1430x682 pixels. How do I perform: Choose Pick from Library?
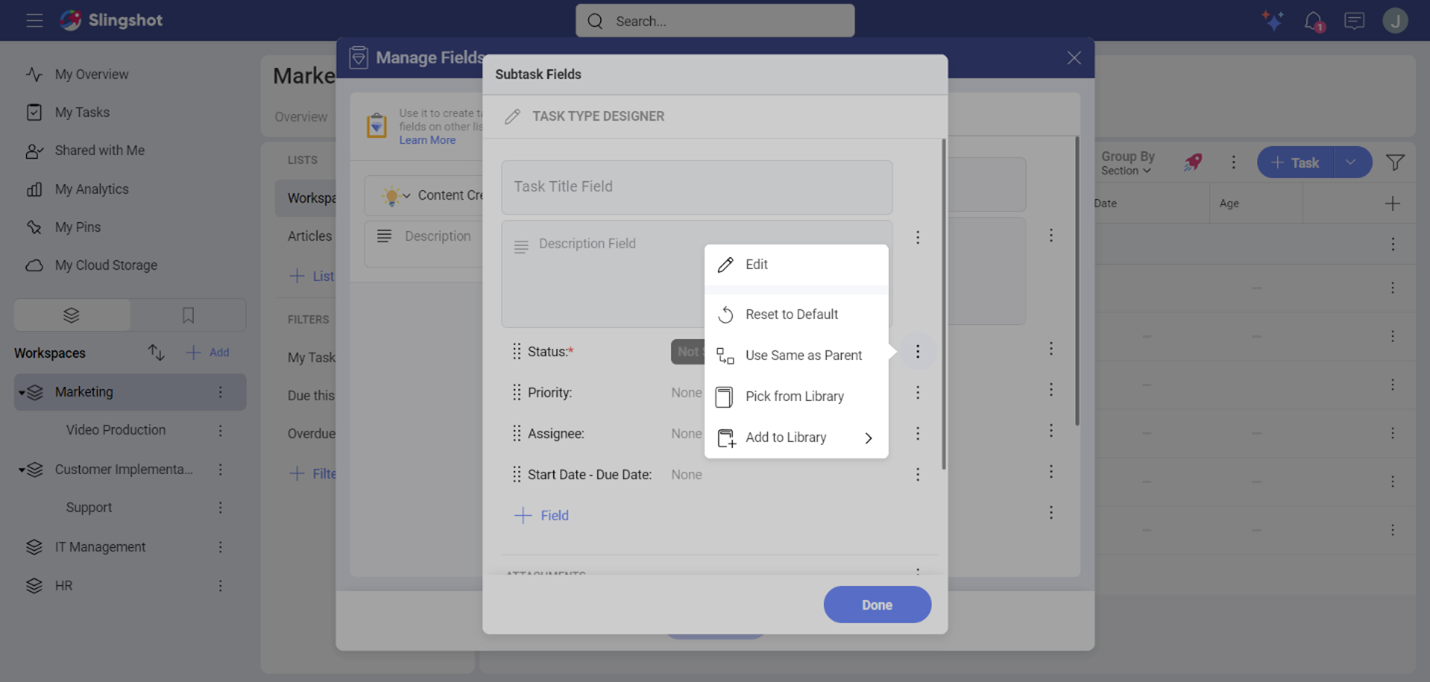coord(796,397)
